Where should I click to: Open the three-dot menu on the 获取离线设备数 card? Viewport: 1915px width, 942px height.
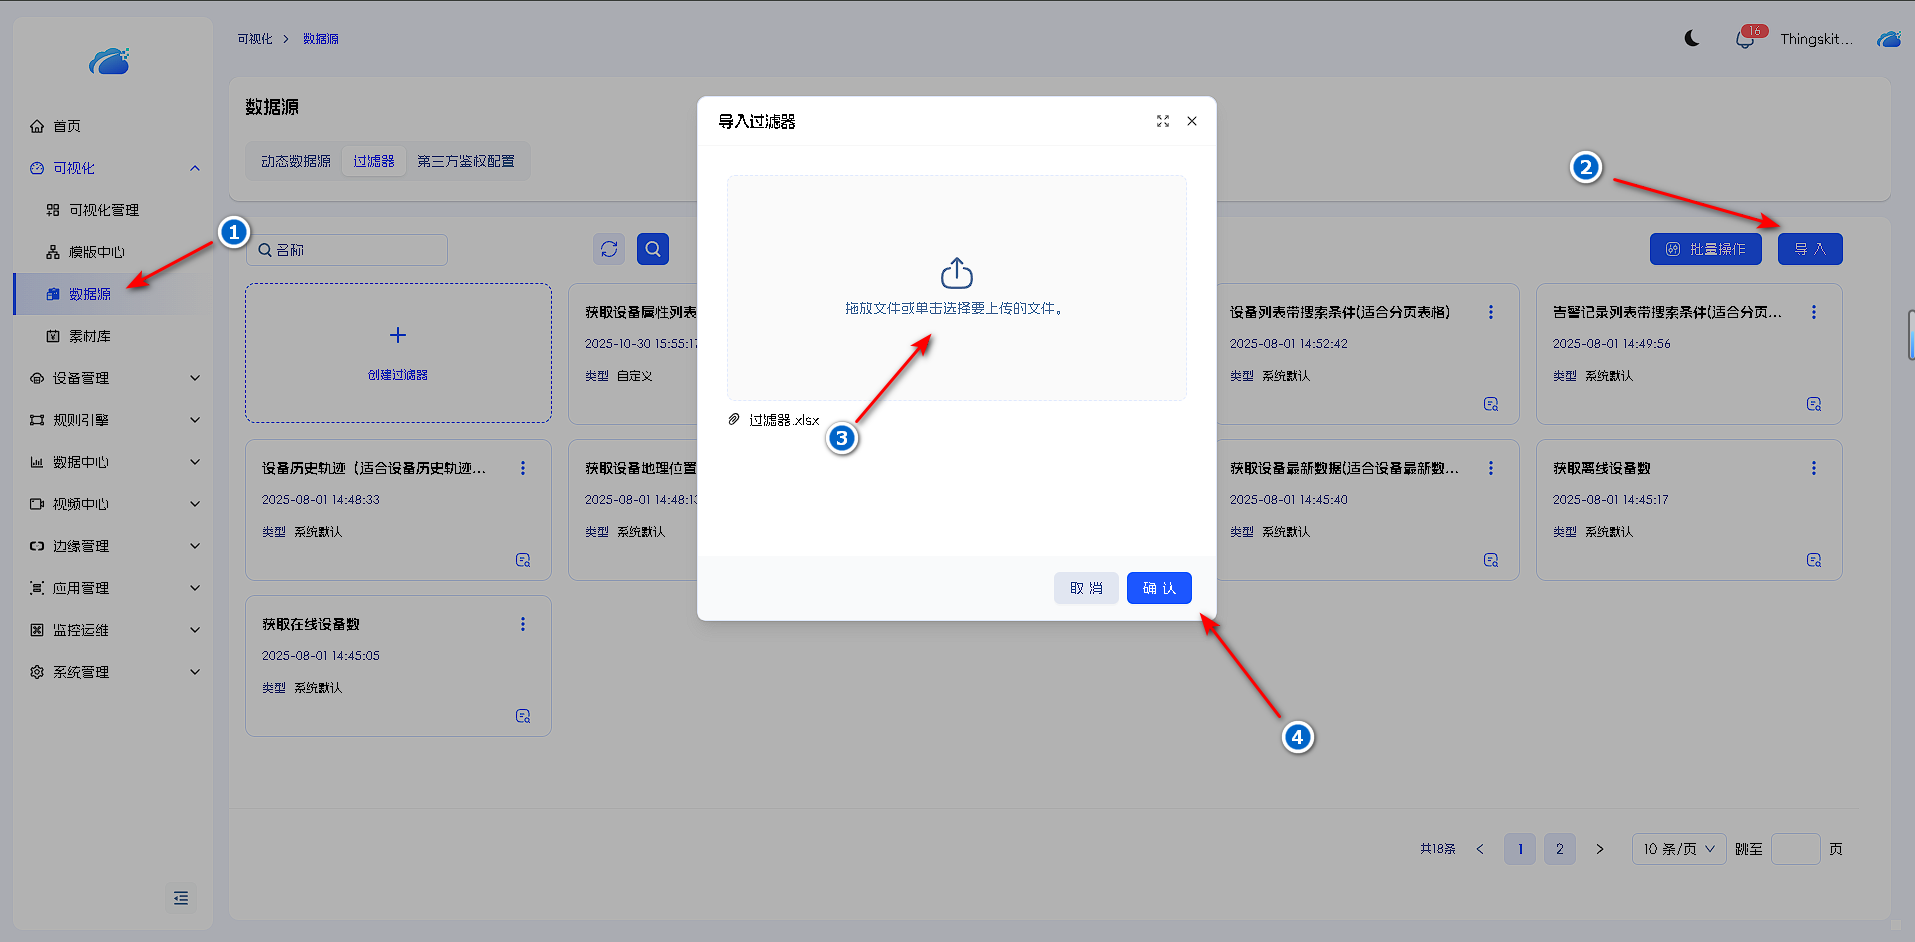tap(1813, 468)
